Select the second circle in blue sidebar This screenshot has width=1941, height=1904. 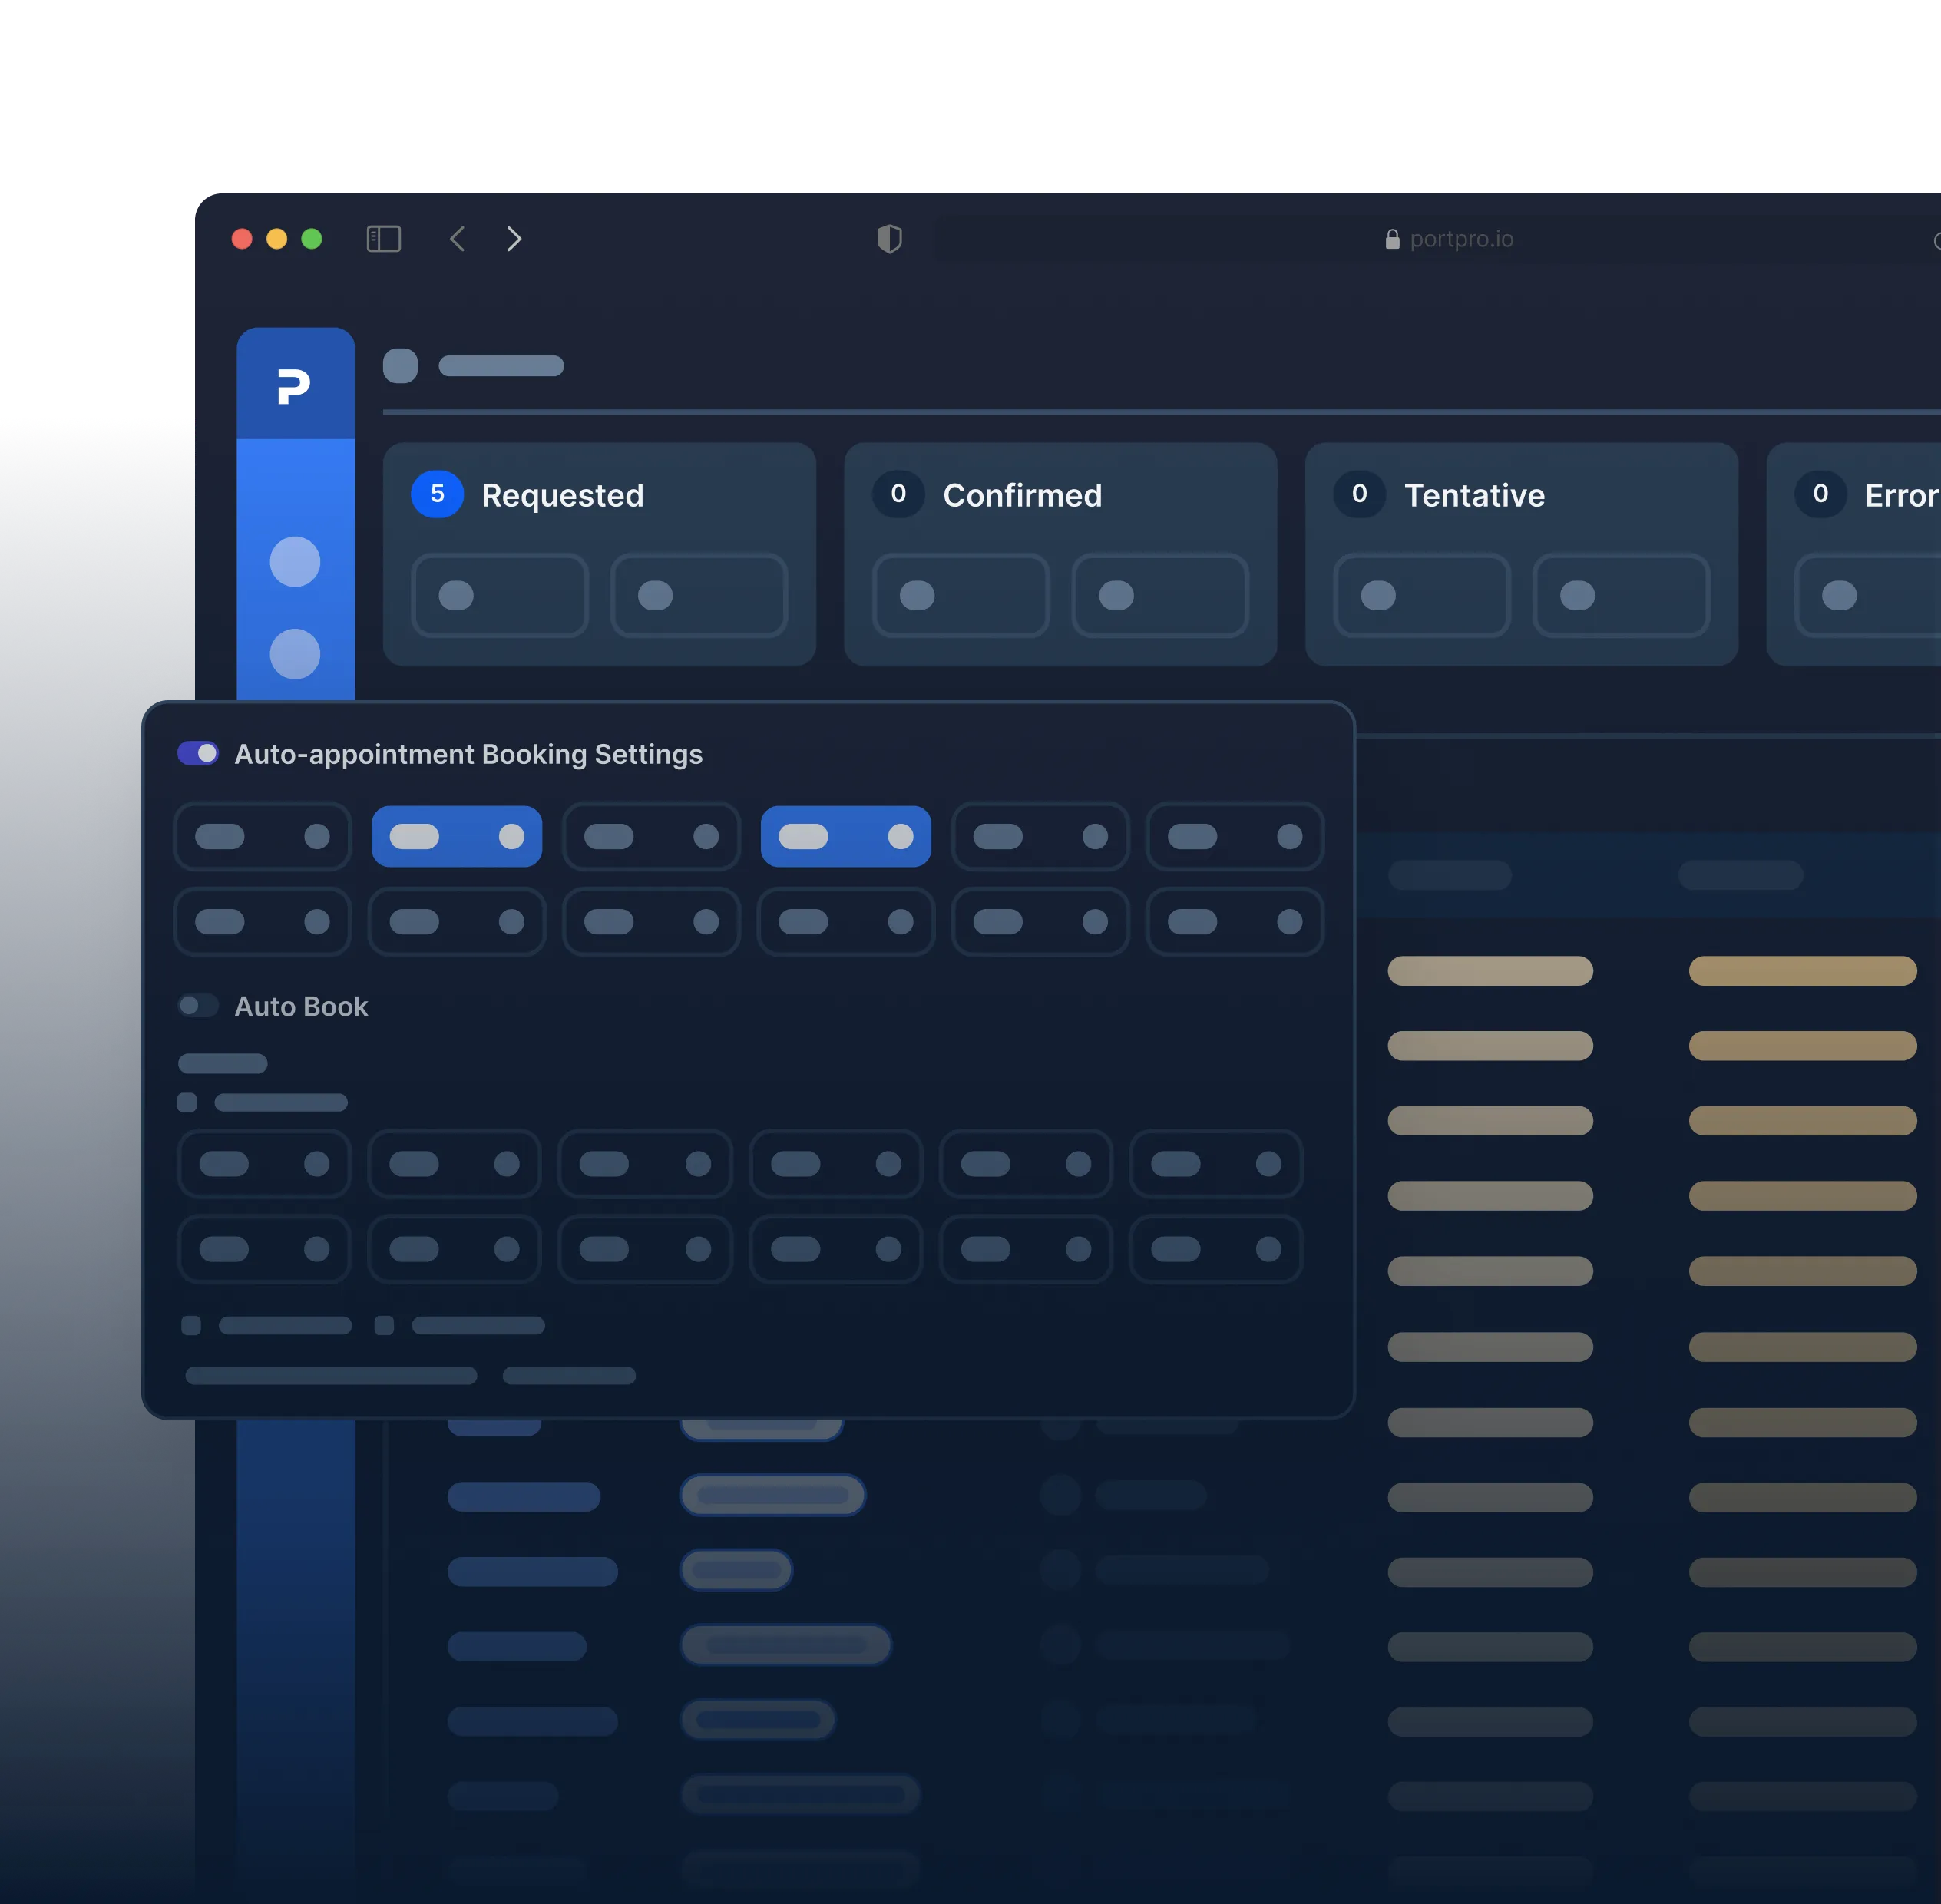[295, 654]
